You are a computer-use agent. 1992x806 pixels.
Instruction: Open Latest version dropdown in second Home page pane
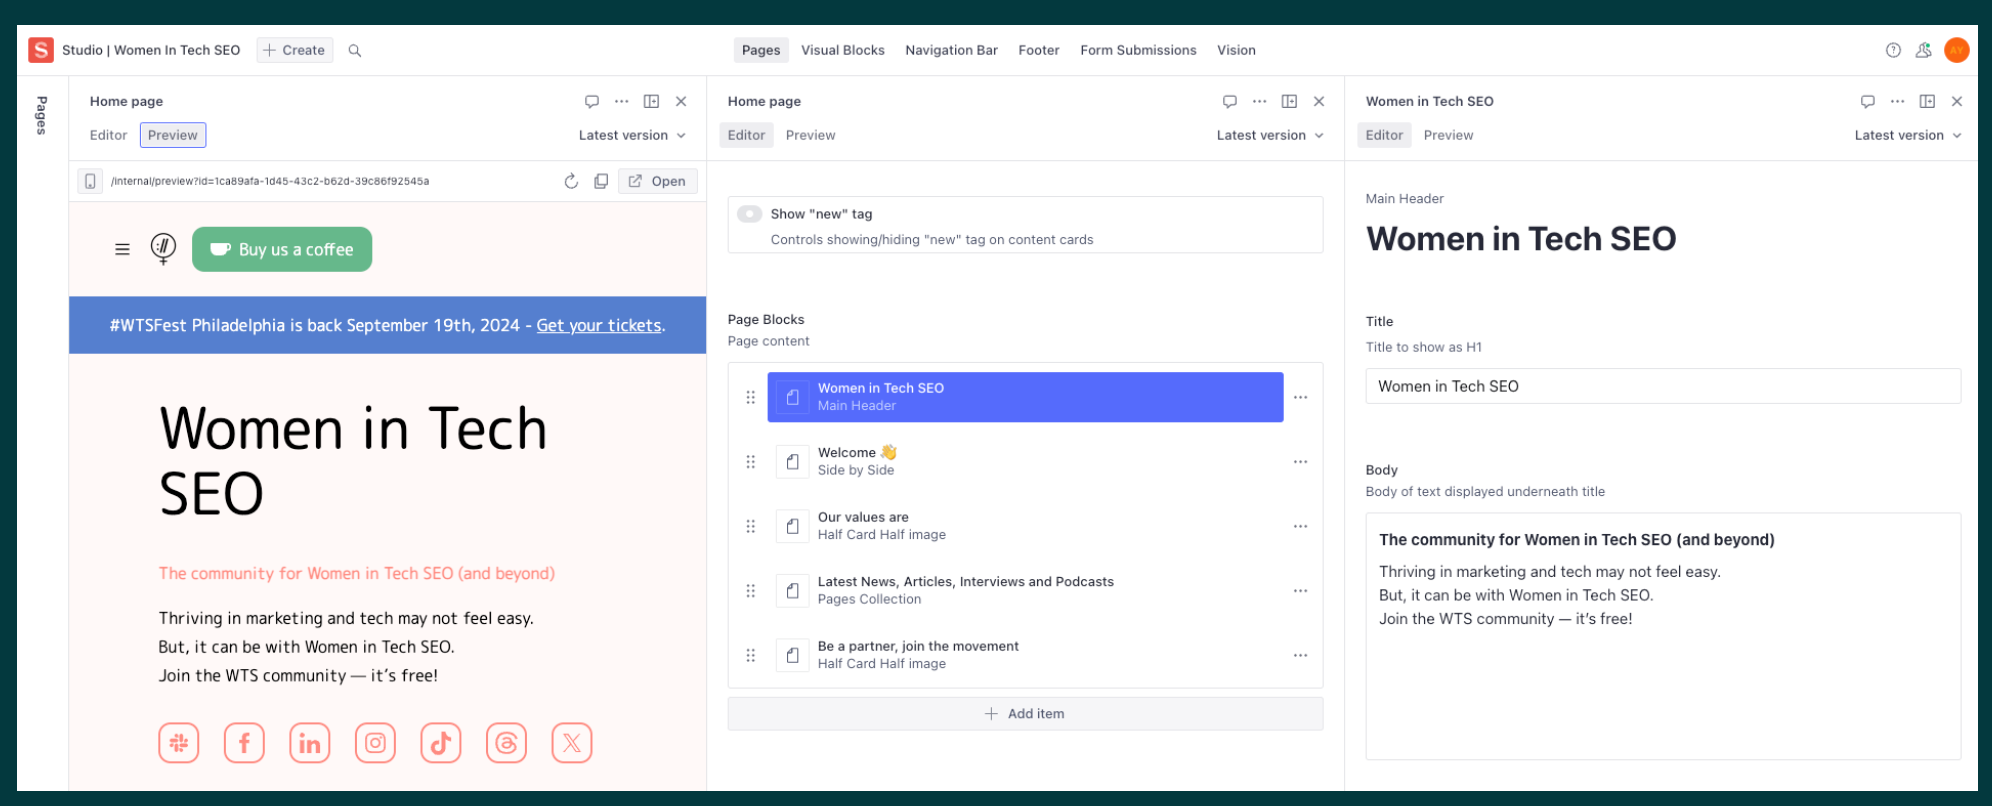pyautogui.click(x=1270, y=135)
